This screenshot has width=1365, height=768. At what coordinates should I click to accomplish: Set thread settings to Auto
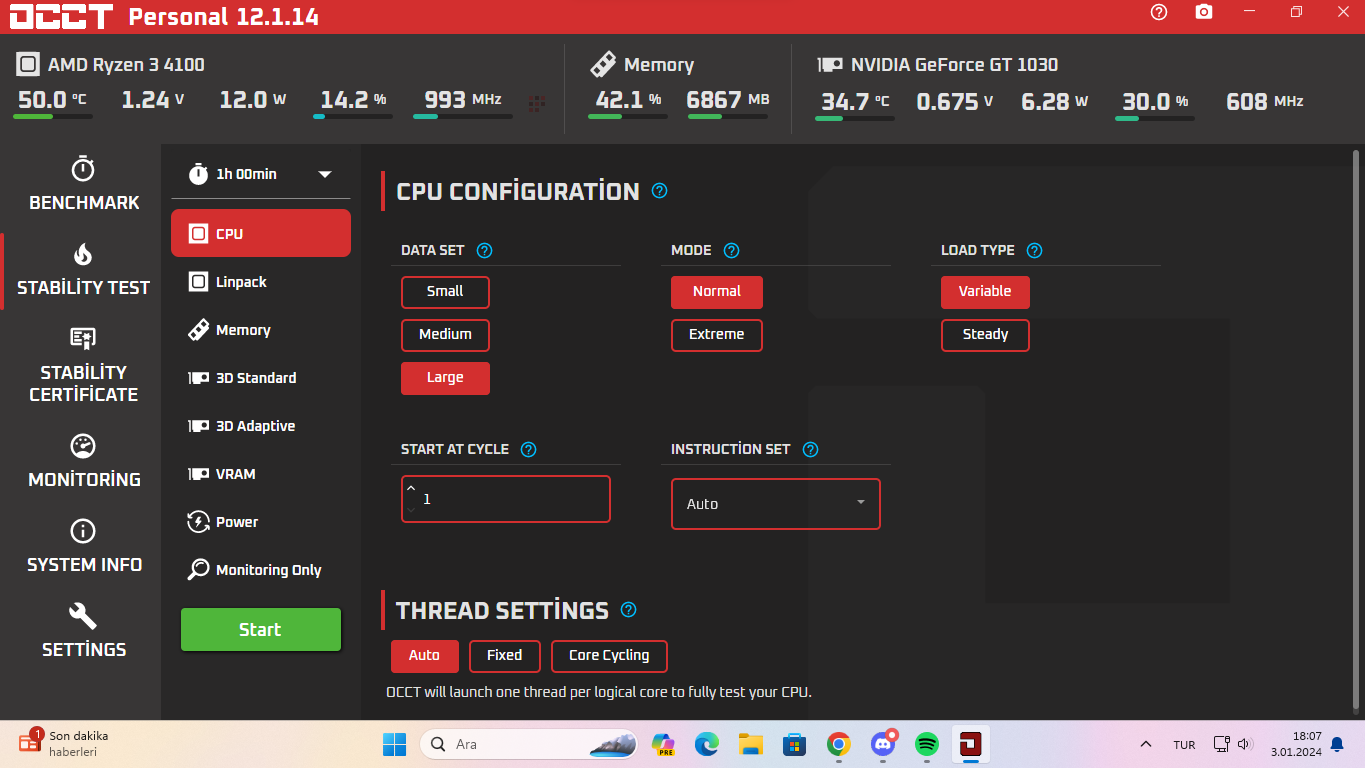pos(424,656)
